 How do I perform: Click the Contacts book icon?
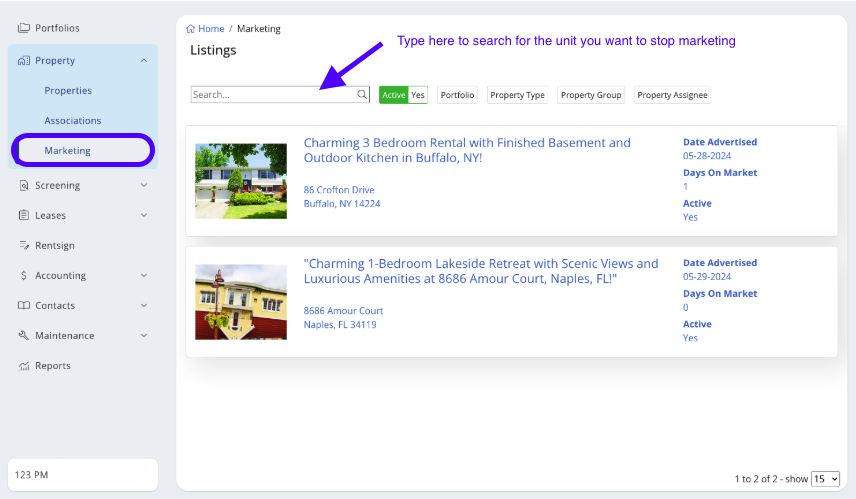click(x=24, y=306)
